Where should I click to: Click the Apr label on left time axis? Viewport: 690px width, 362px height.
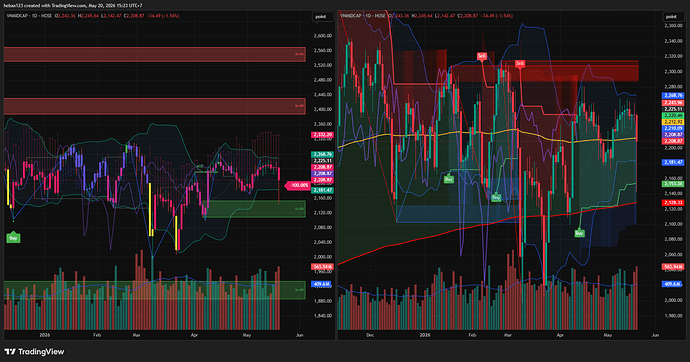[194, 335]
